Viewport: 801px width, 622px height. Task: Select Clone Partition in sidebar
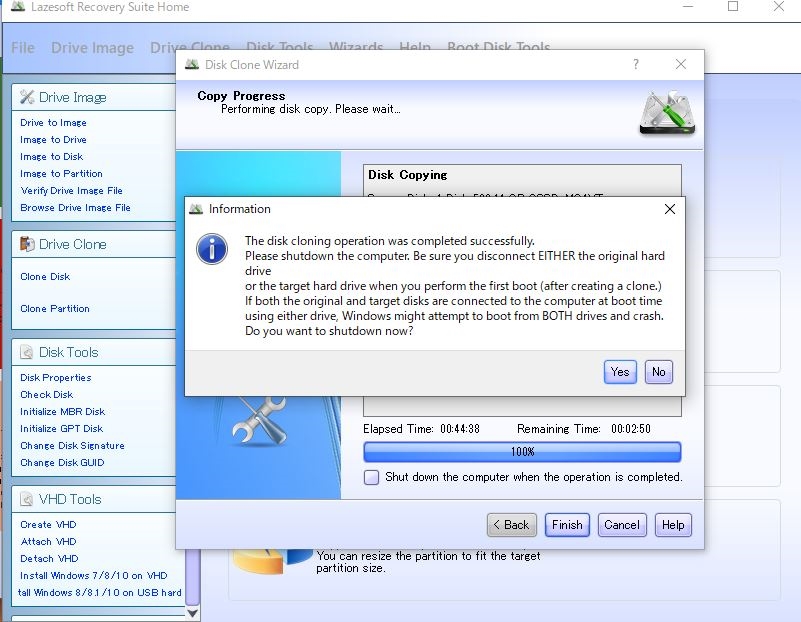click(55, 309)
